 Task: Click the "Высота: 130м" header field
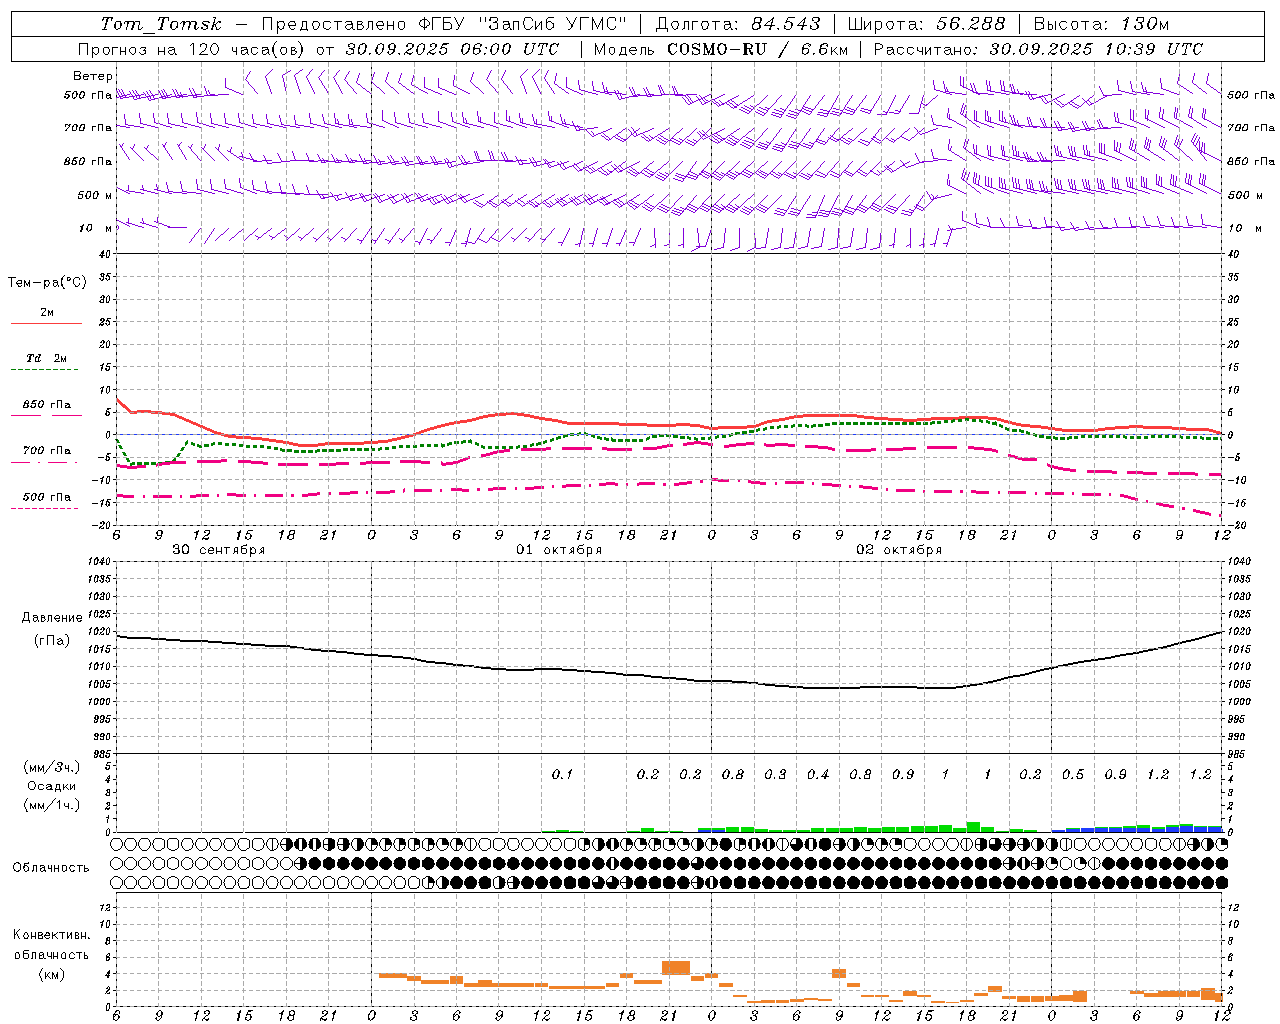click(x=1101, y=24)
